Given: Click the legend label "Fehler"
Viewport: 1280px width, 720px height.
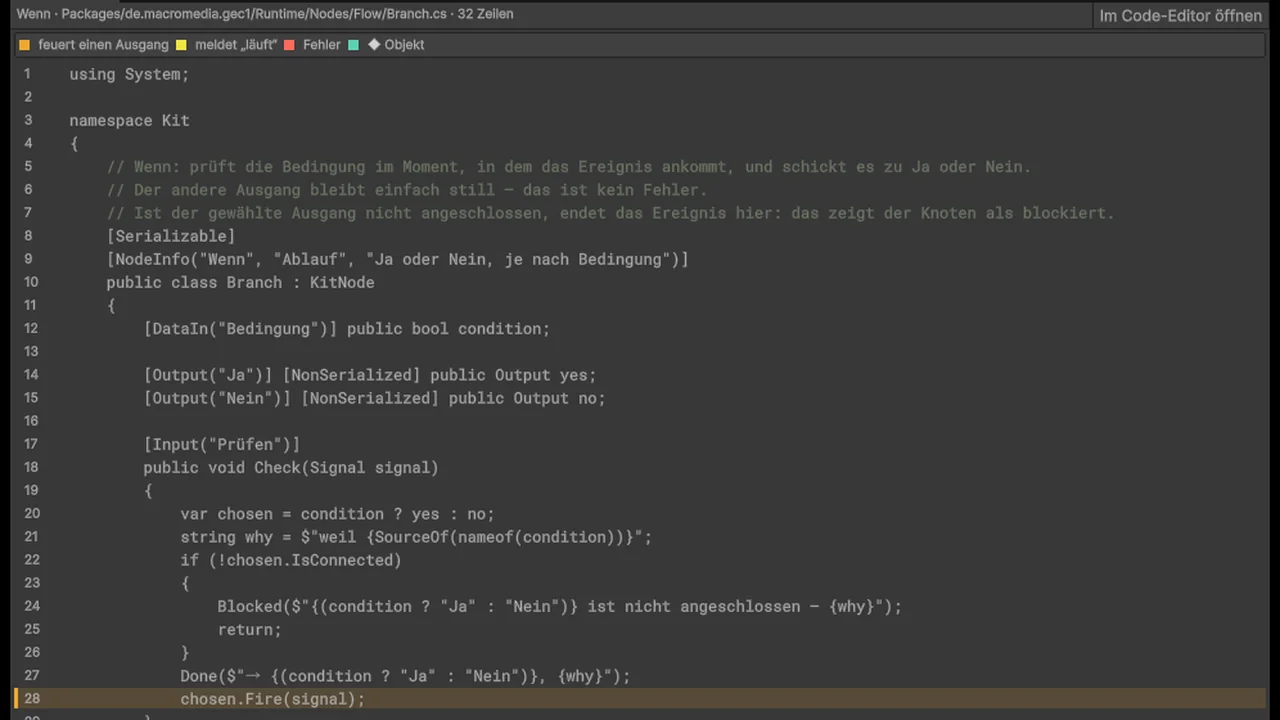Looking at the screenshot, I should 322,45.
